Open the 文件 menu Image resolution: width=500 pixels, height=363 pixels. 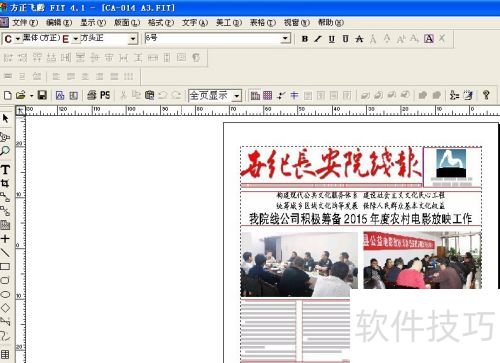(x=25, y=23)
